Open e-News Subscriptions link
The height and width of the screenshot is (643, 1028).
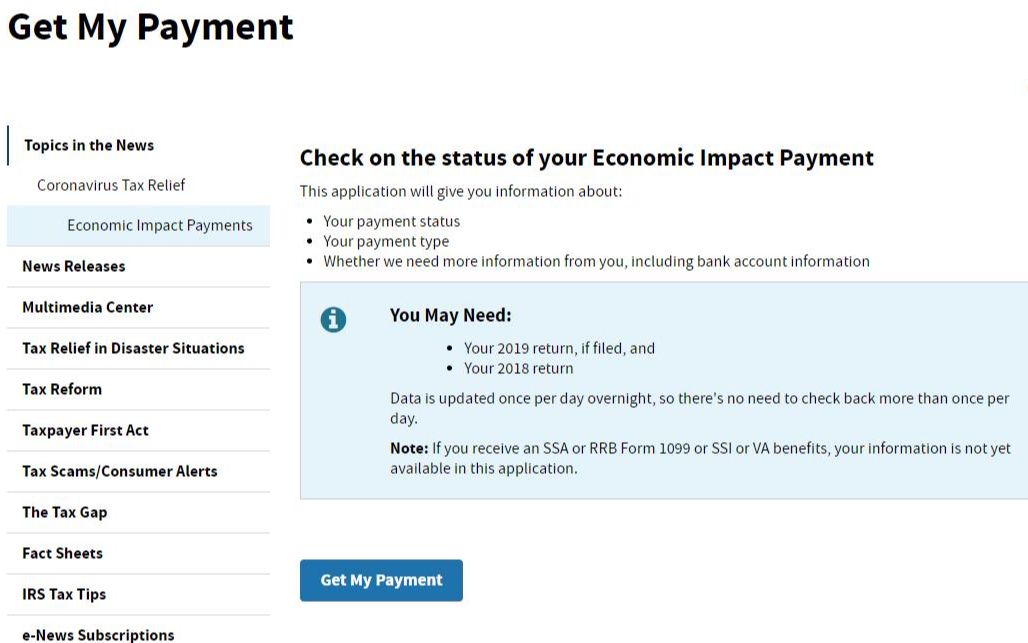click(x=98, y=634)
